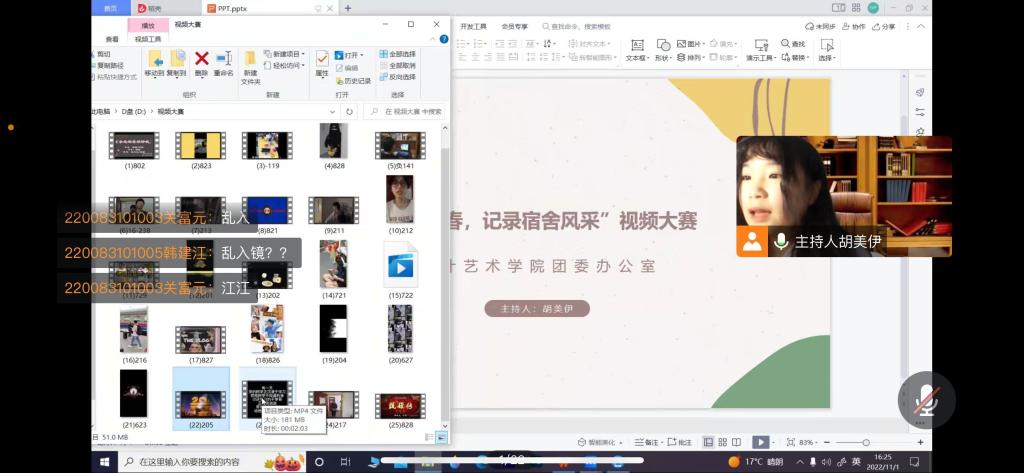Adjust the zoom slider in WPS status bar
The height and width of the screenshot is (473, 1024).
coord(865,442)
